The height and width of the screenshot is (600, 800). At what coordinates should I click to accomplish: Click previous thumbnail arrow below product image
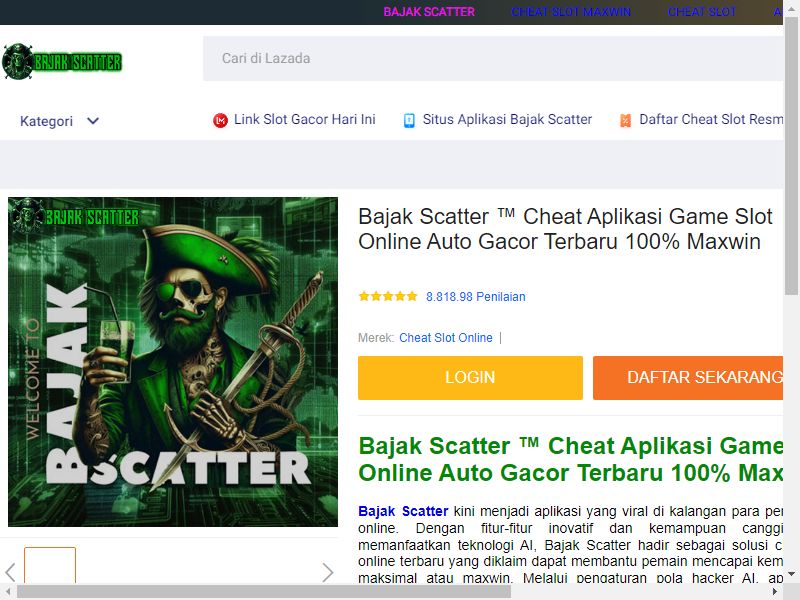[x=10, y=572]
